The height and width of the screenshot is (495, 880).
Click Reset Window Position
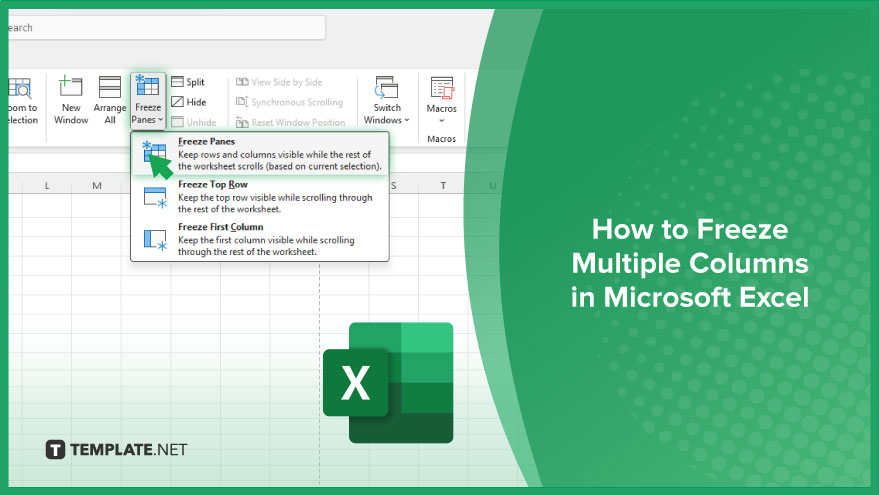click(x=290, y=122)
